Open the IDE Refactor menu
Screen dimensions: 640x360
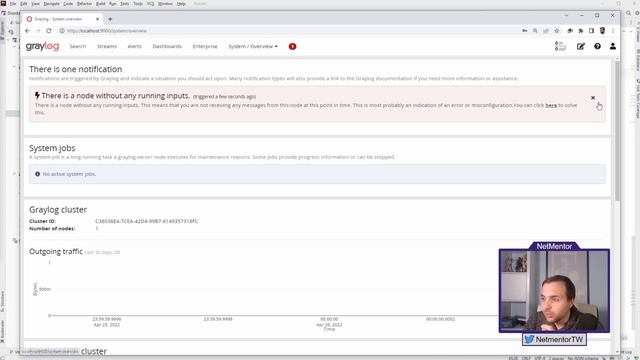[84, 4]
